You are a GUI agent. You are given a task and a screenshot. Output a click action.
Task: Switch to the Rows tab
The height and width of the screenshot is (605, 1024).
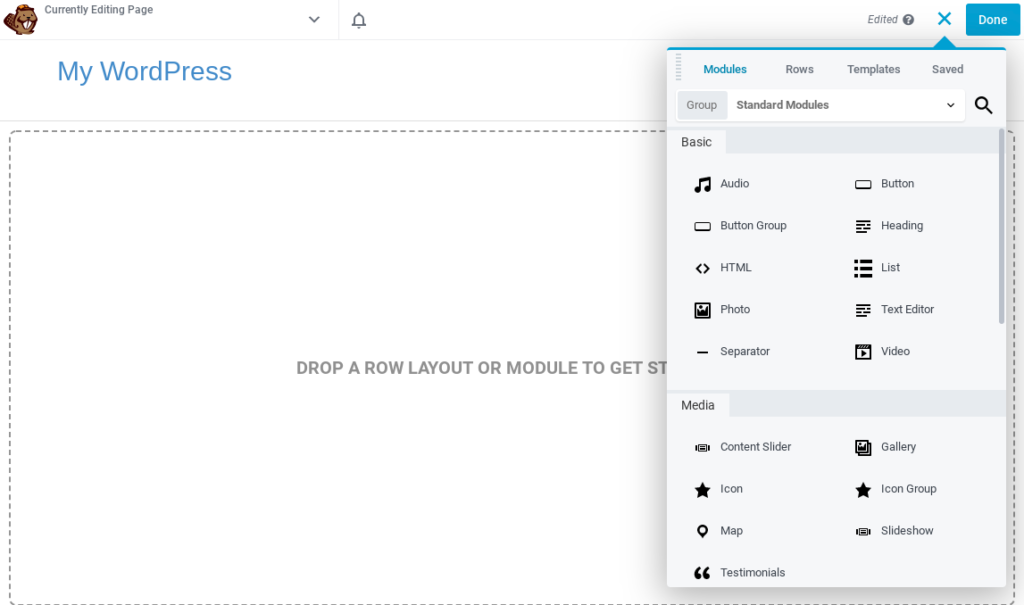799,69
